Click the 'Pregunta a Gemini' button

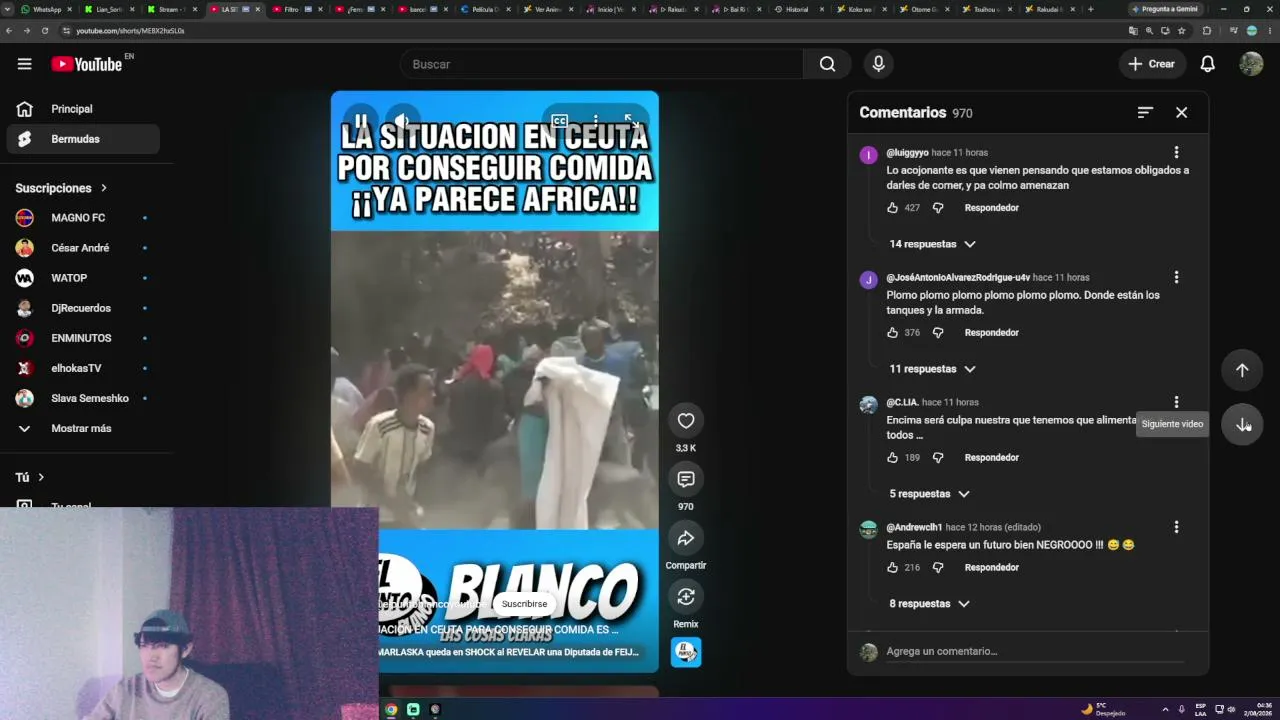tap(1166, 9)
